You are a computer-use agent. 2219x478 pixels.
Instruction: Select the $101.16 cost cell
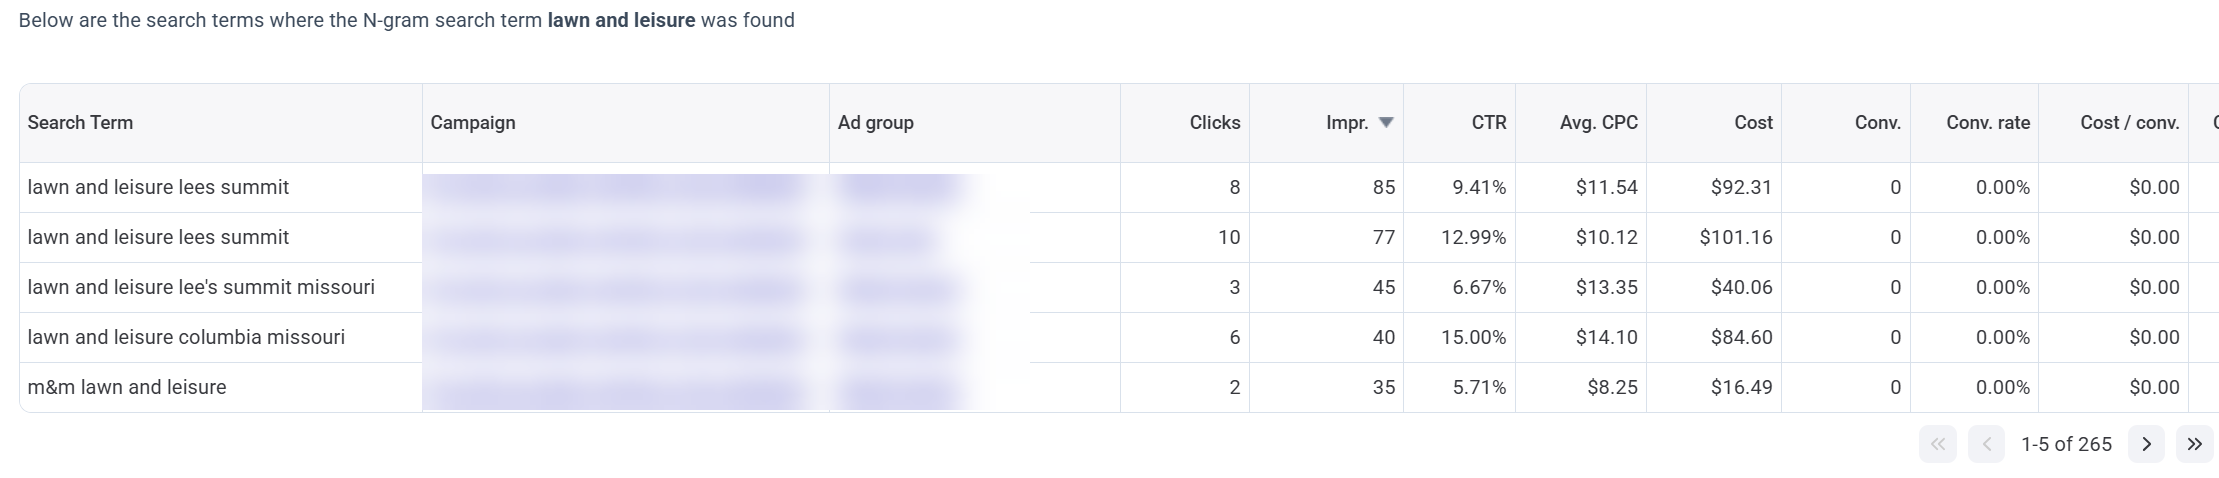[1735, 237]
